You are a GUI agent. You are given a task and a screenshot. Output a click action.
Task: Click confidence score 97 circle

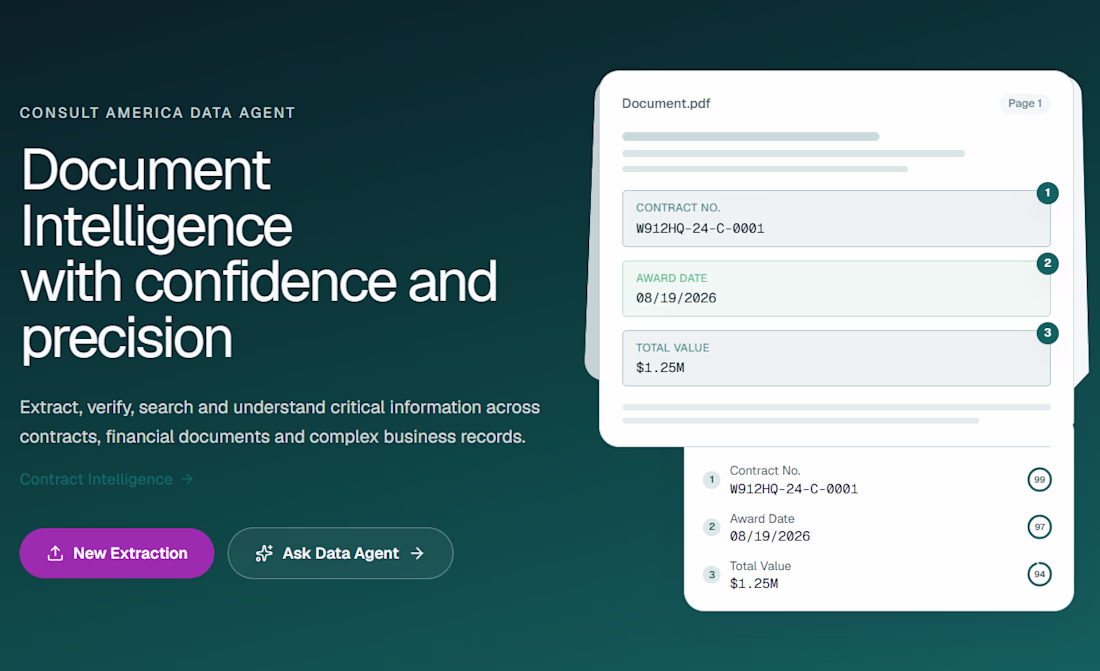point(1039,526)
